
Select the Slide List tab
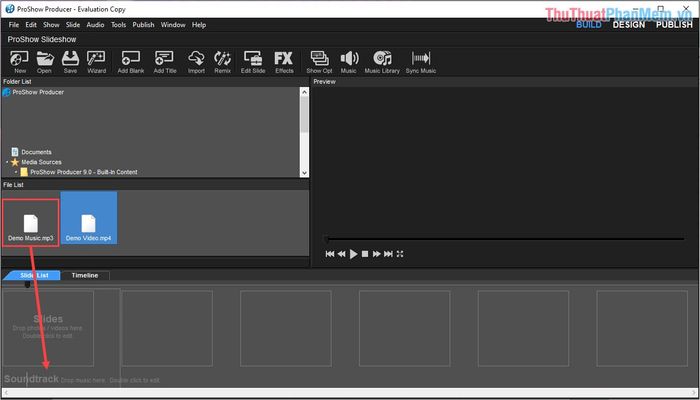(32, 275)
